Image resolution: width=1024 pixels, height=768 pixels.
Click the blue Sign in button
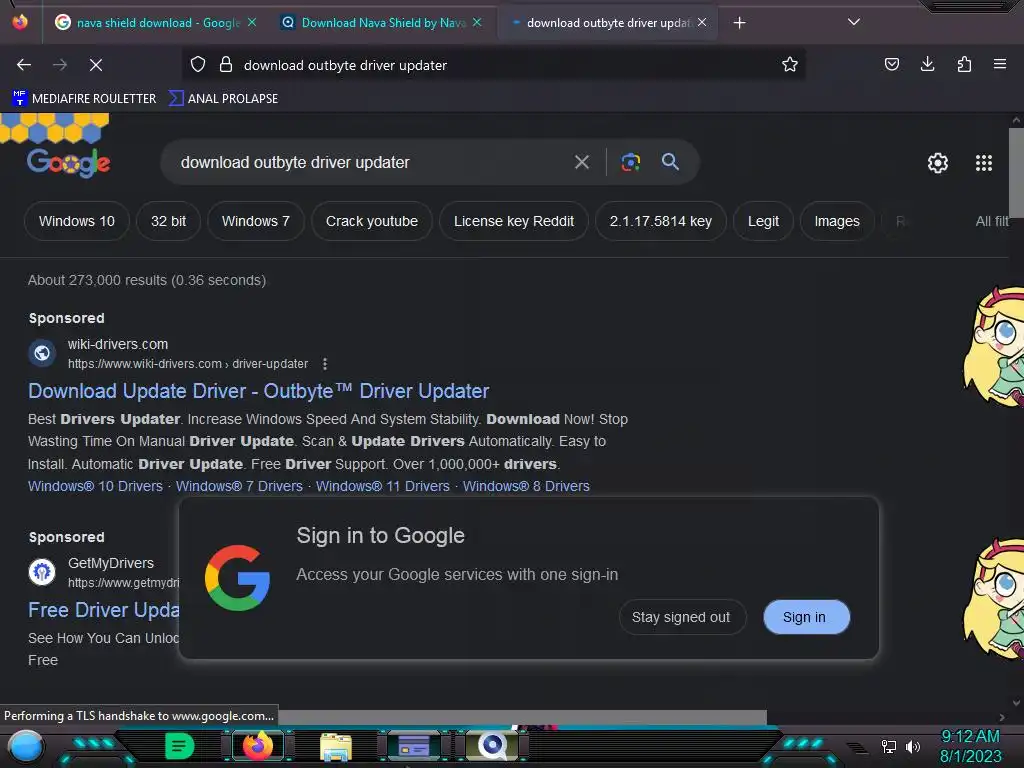tap(806, 617)
